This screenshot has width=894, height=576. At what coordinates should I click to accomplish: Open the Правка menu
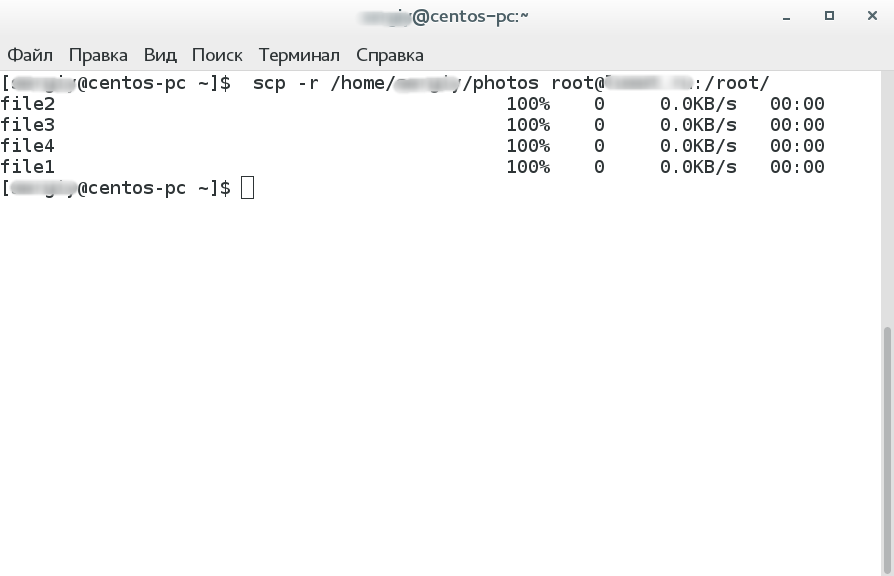[98, 55]
